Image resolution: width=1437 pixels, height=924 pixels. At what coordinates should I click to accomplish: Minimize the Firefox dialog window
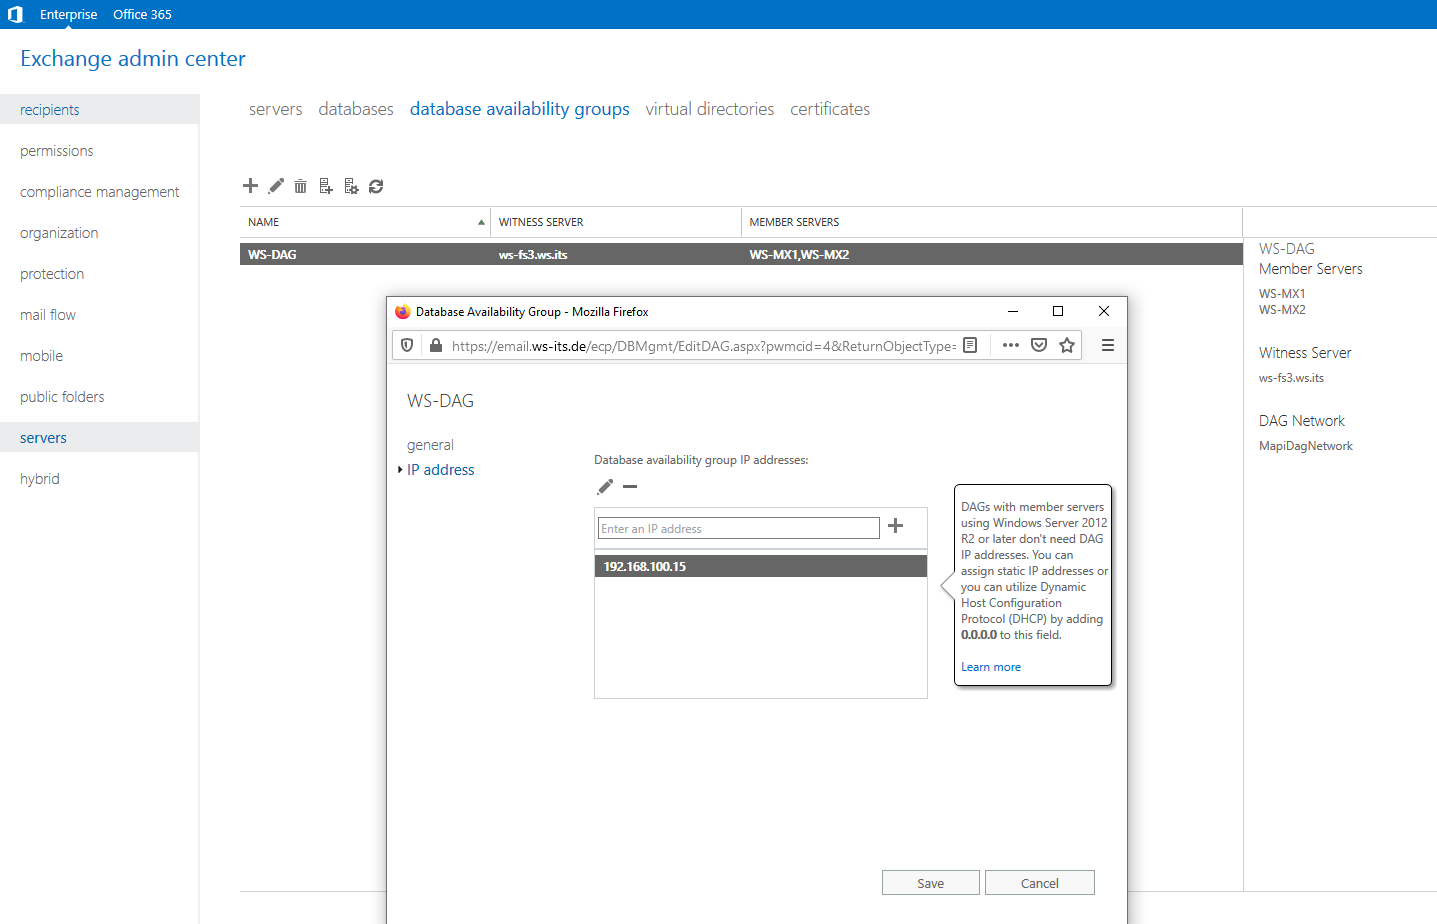coord(1013,311)
